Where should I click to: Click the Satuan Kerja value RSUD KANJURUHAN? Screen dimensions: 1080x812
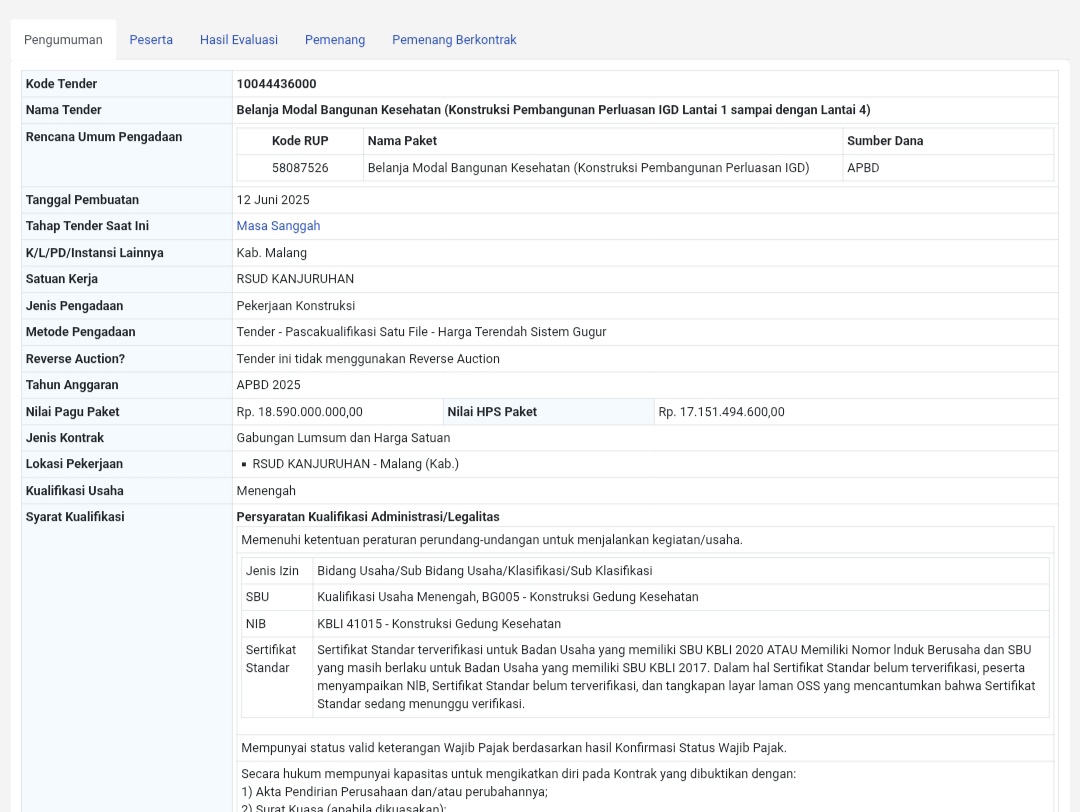(295, 279)
